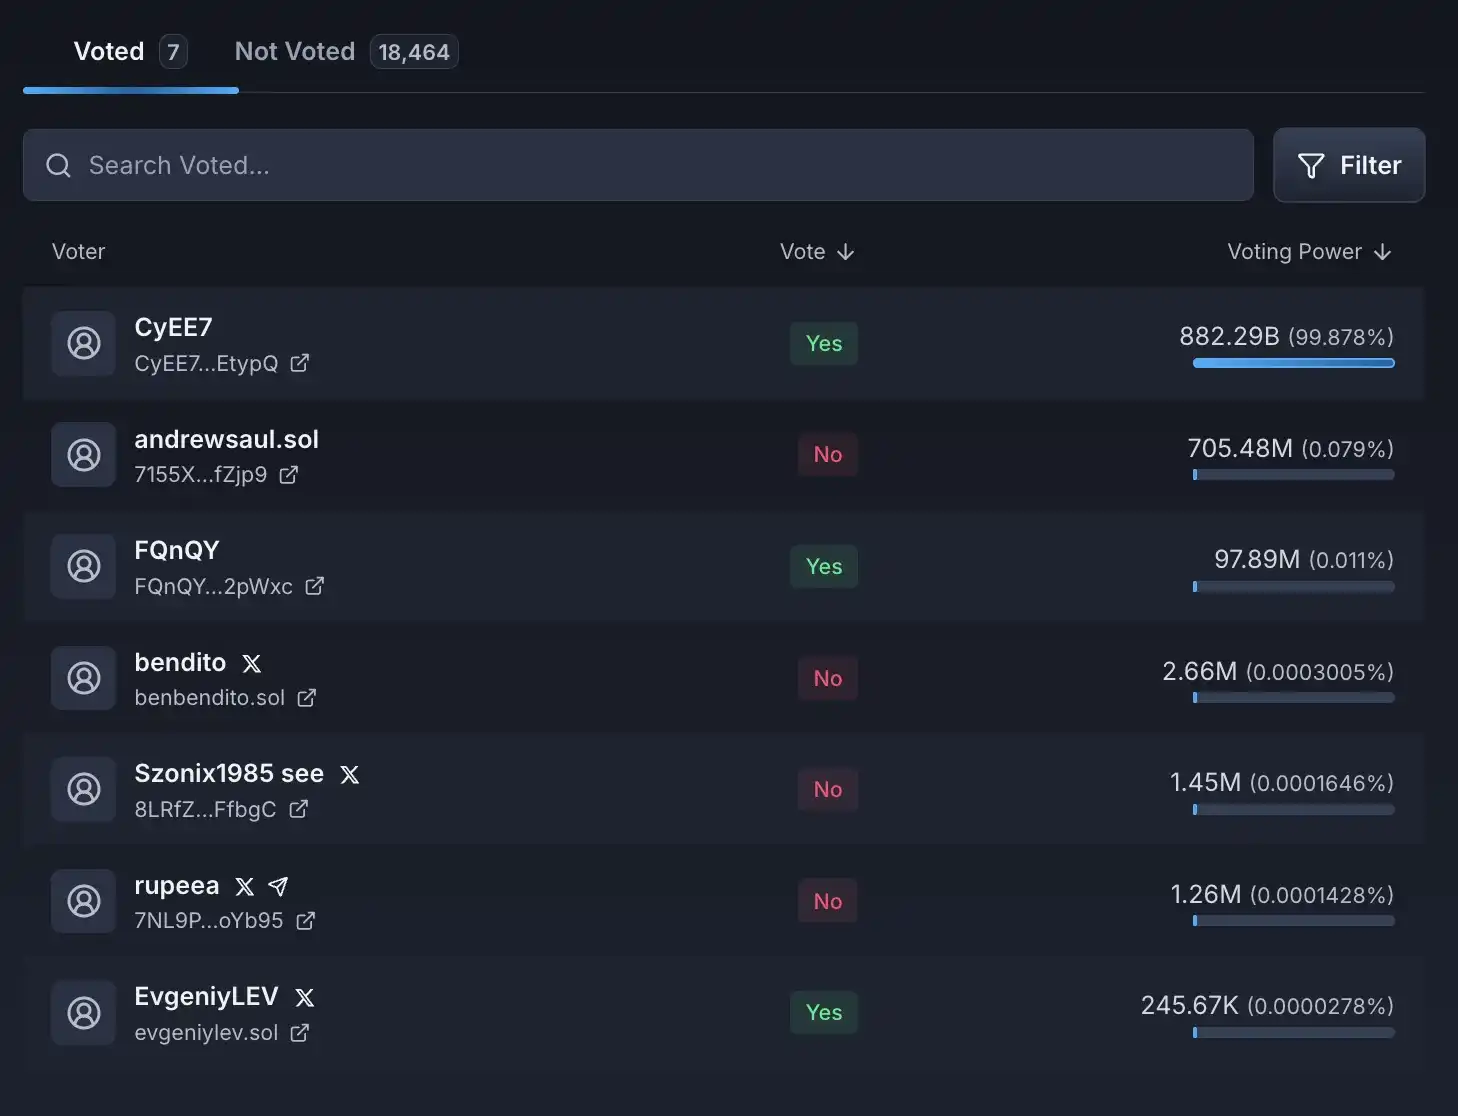Sort by Voting Power column arrow
Image resolution: width=1458 pixels, height=1116 pixels.
tap(1382, 252)
